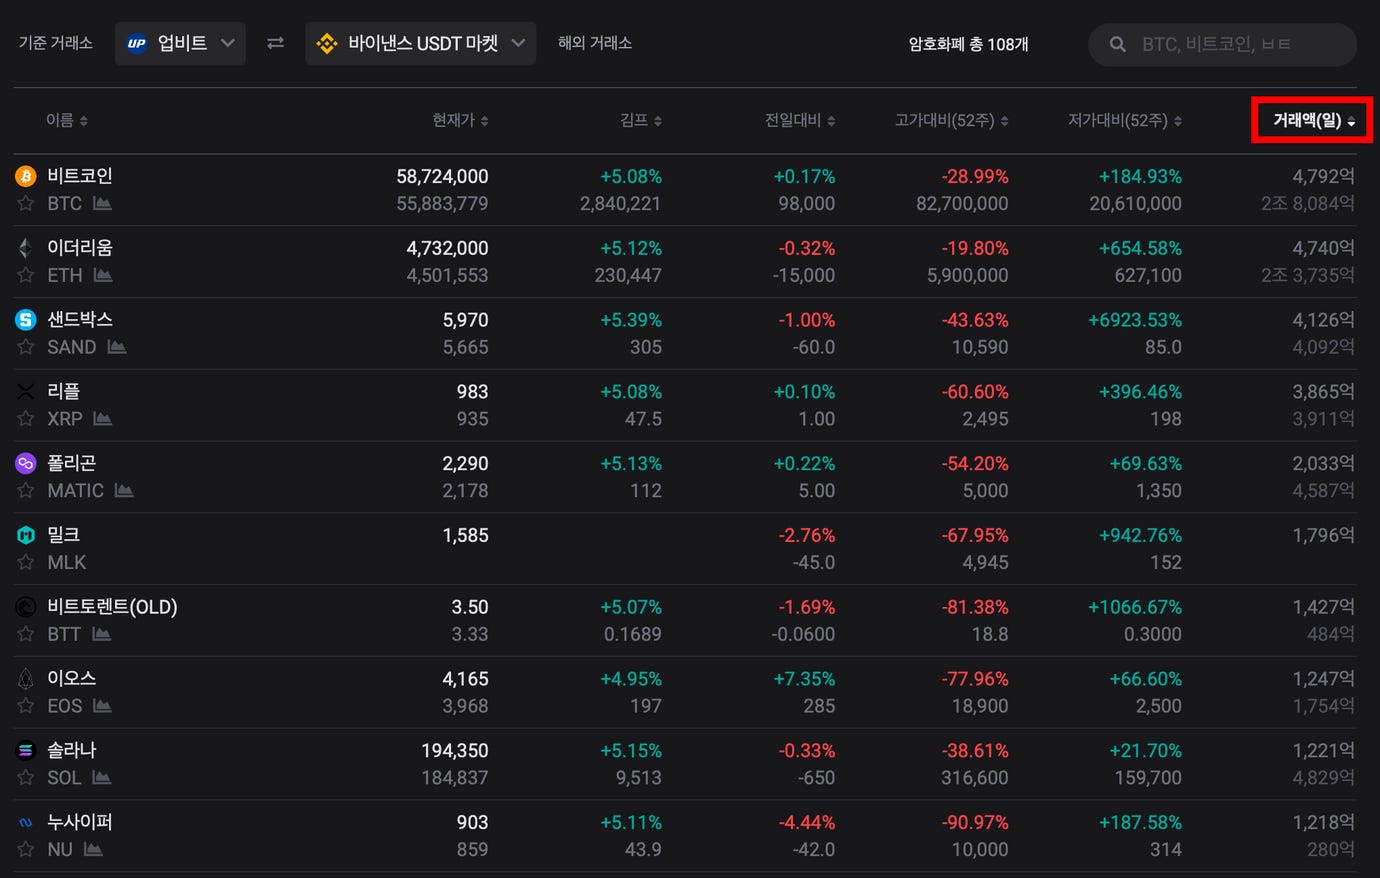Click the Milk MLK coin logo
This screenshot has height=878, width=1380.
click(x=26, y=535)
